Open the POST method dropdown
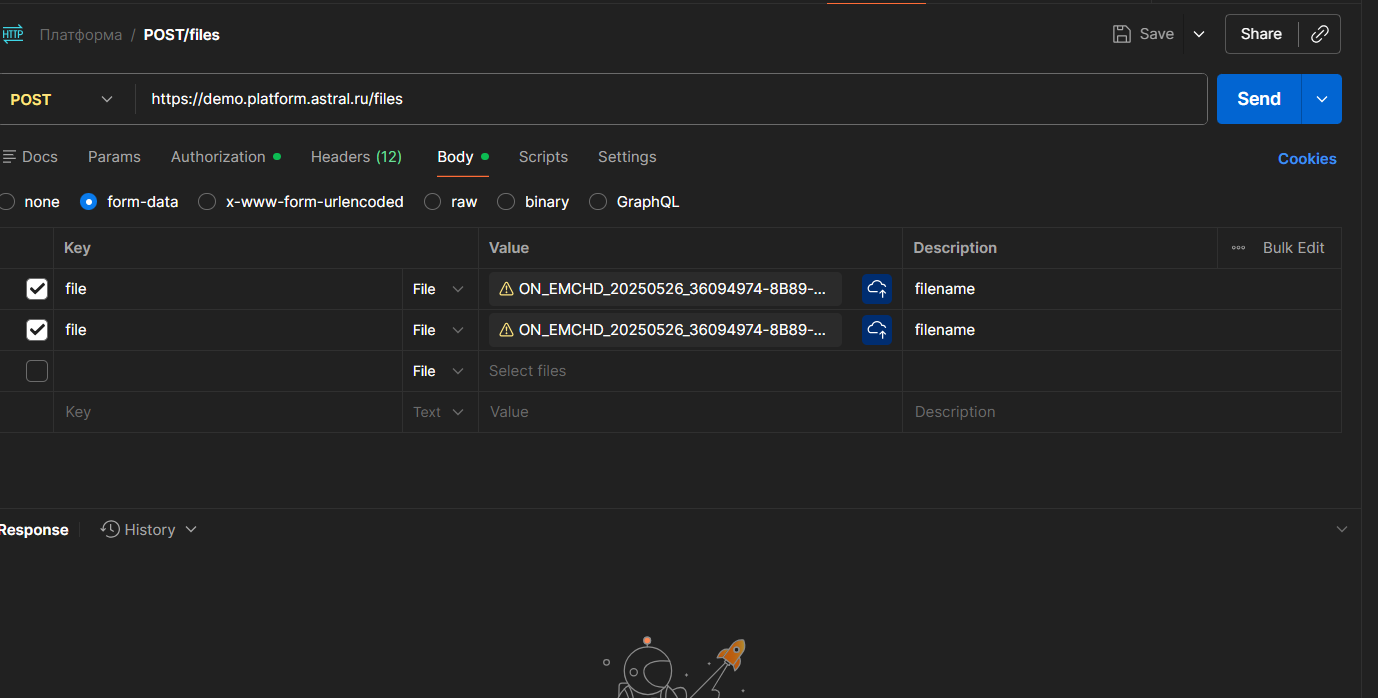Viewport: 1378px width, 698px height. click(x=62, y=99)
